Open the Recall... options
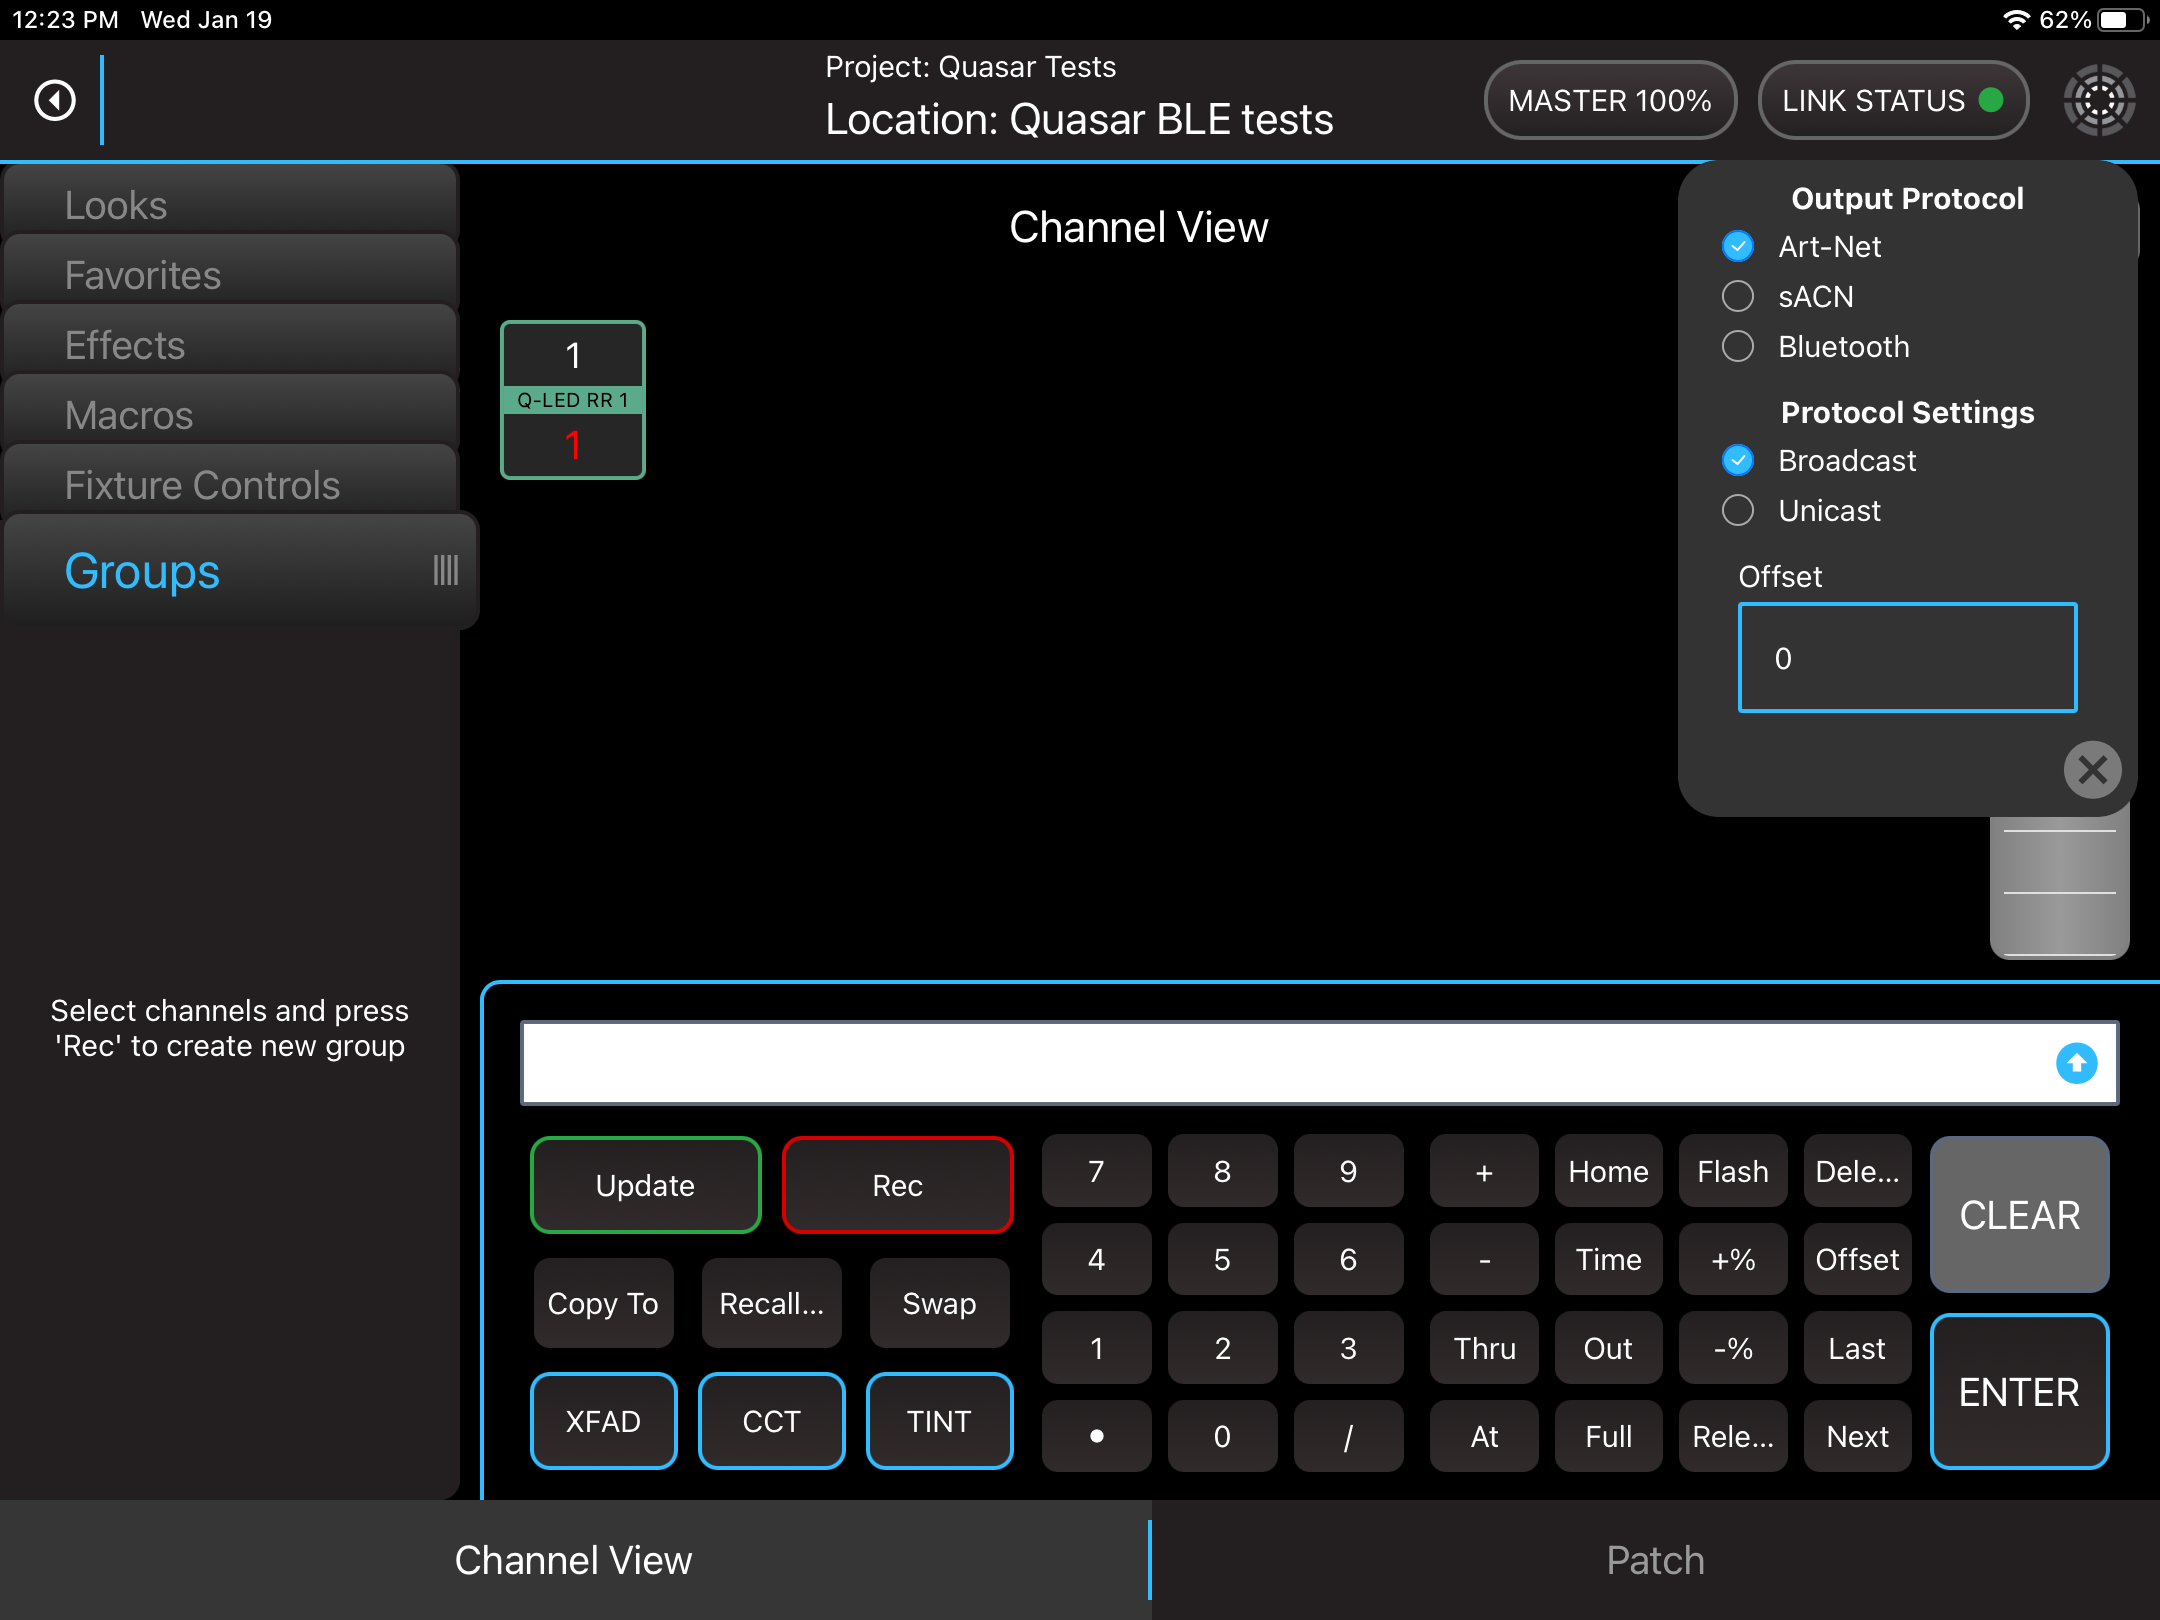 (x=771, y=1303)
